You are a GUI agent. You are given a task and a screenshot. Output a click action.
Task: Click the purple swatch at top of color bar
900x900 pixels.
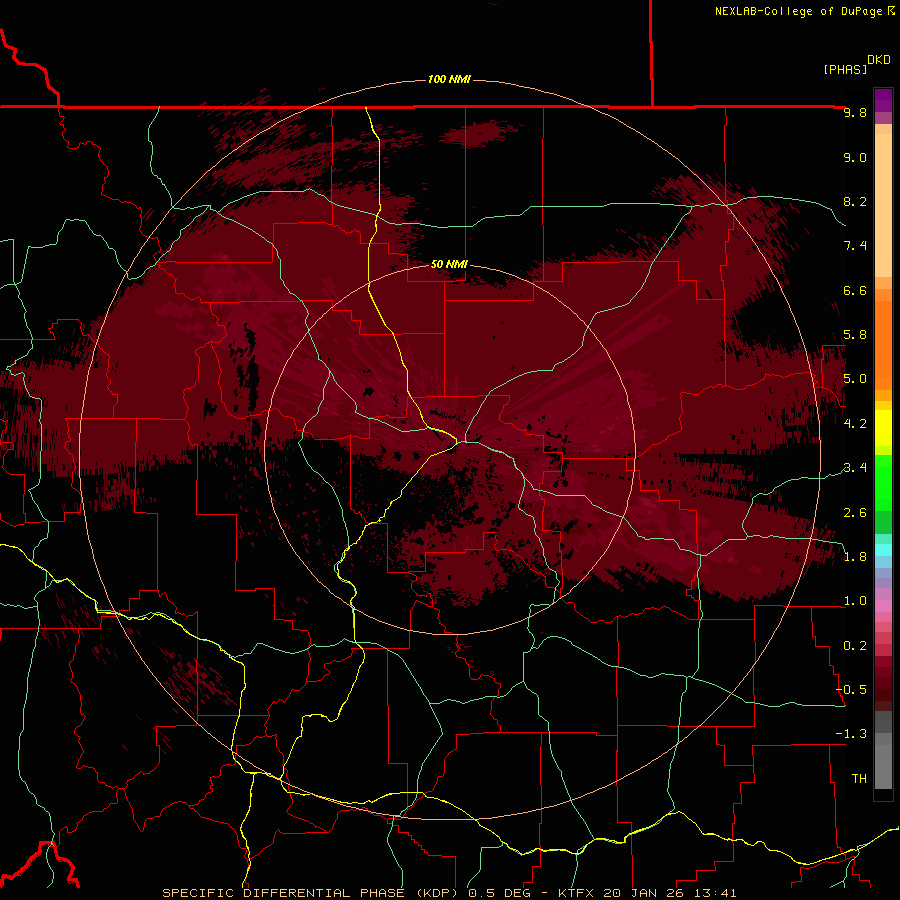[883, 100]
